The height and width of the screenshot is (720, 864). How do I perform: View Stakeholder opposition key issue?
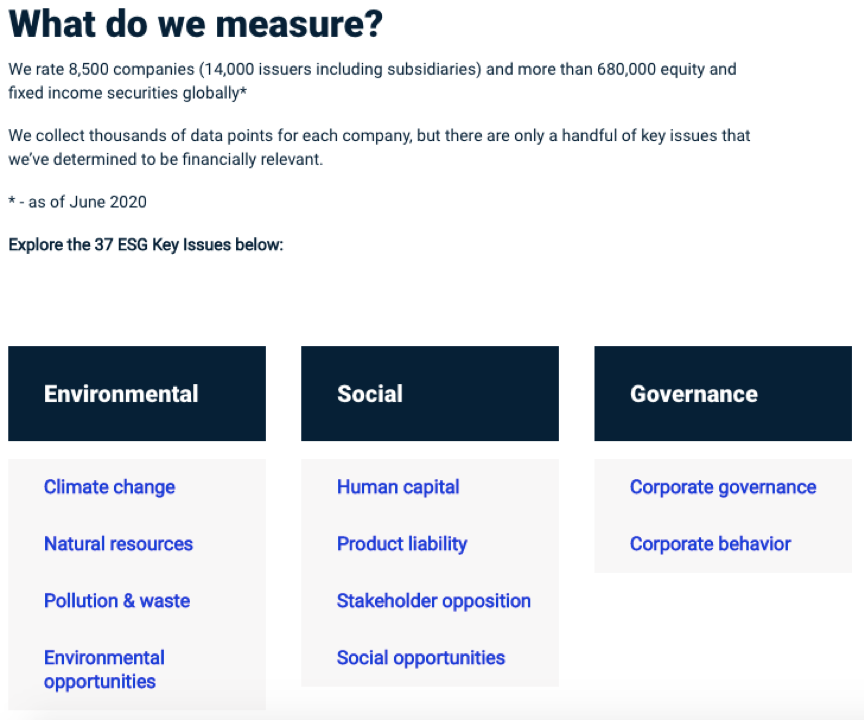[x=433, y=601]
